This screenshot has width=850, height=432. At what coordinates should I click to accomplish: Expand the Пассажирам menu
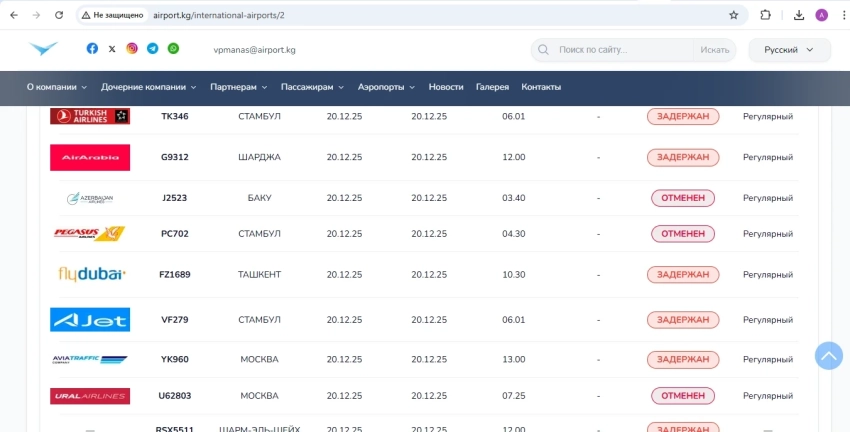312,87
